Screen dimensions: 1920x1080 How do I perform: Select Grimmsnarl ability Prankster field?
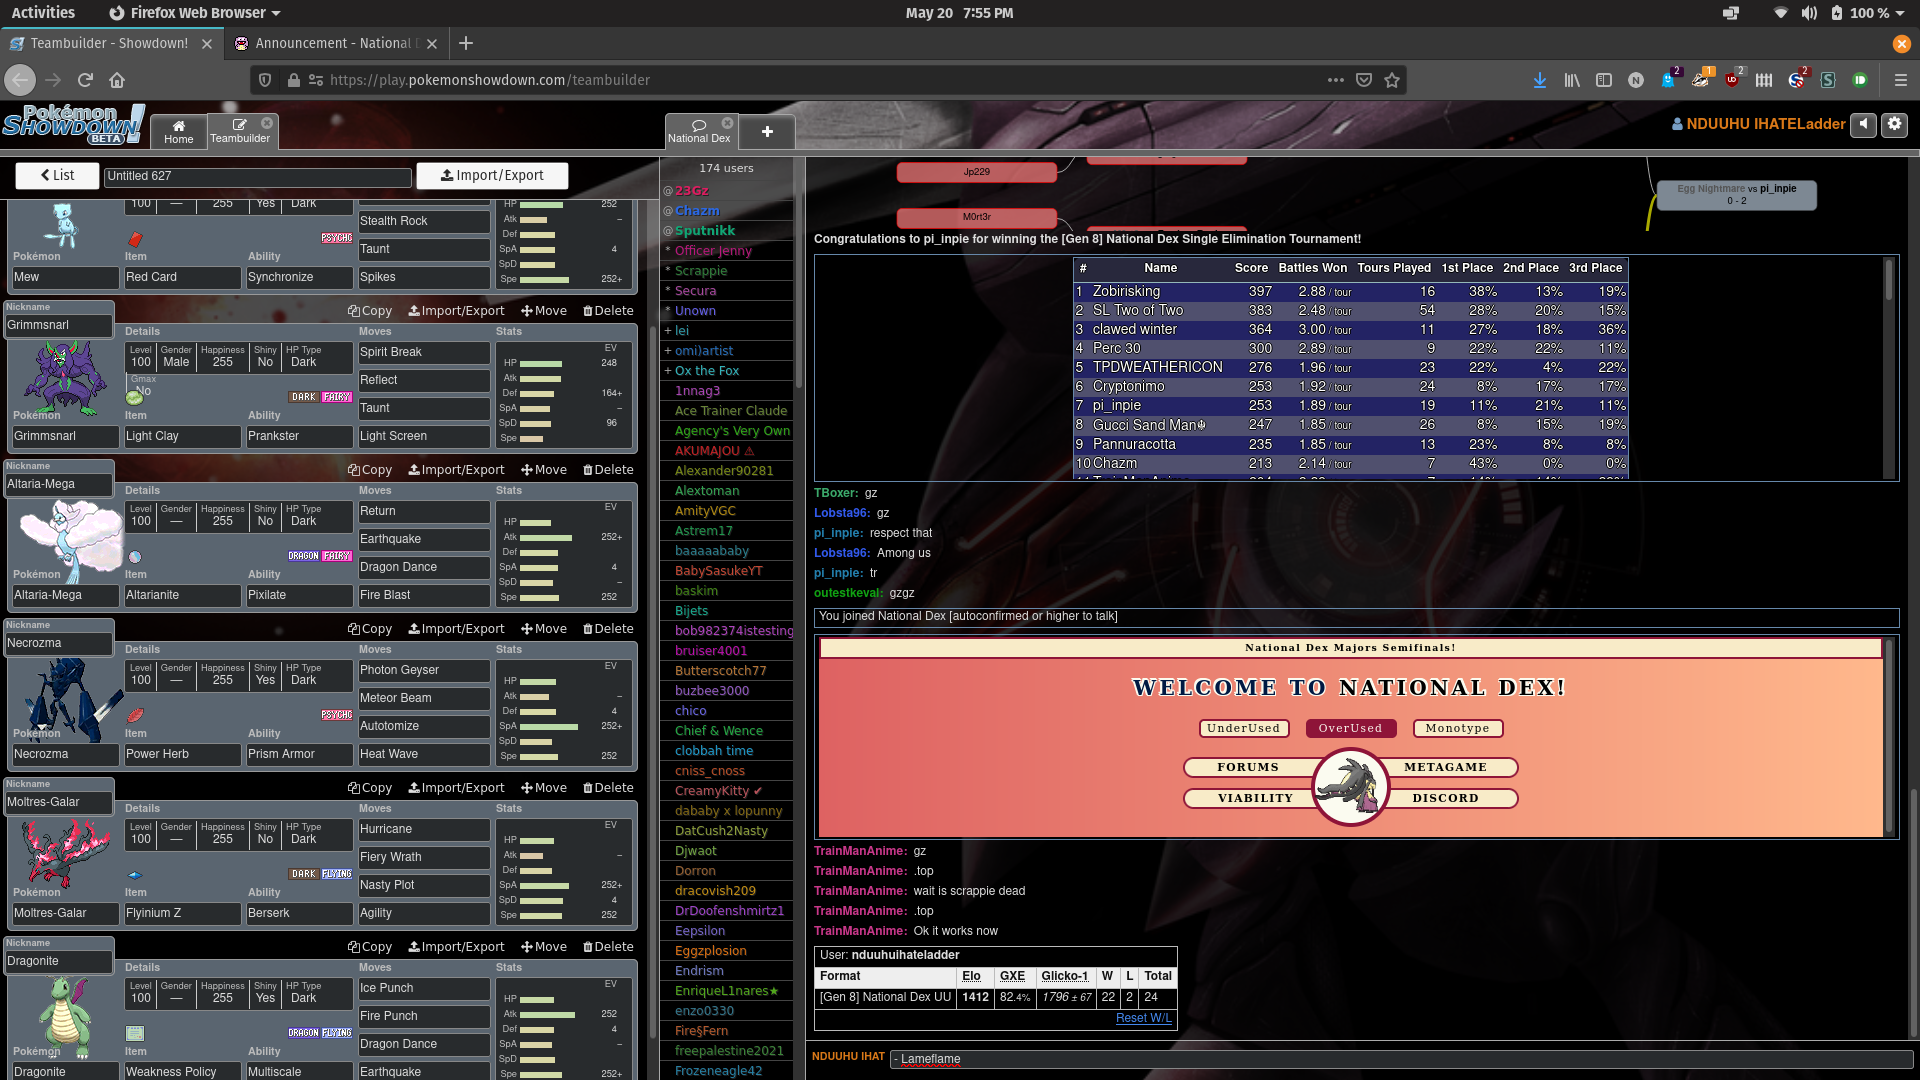pos(299,436)
